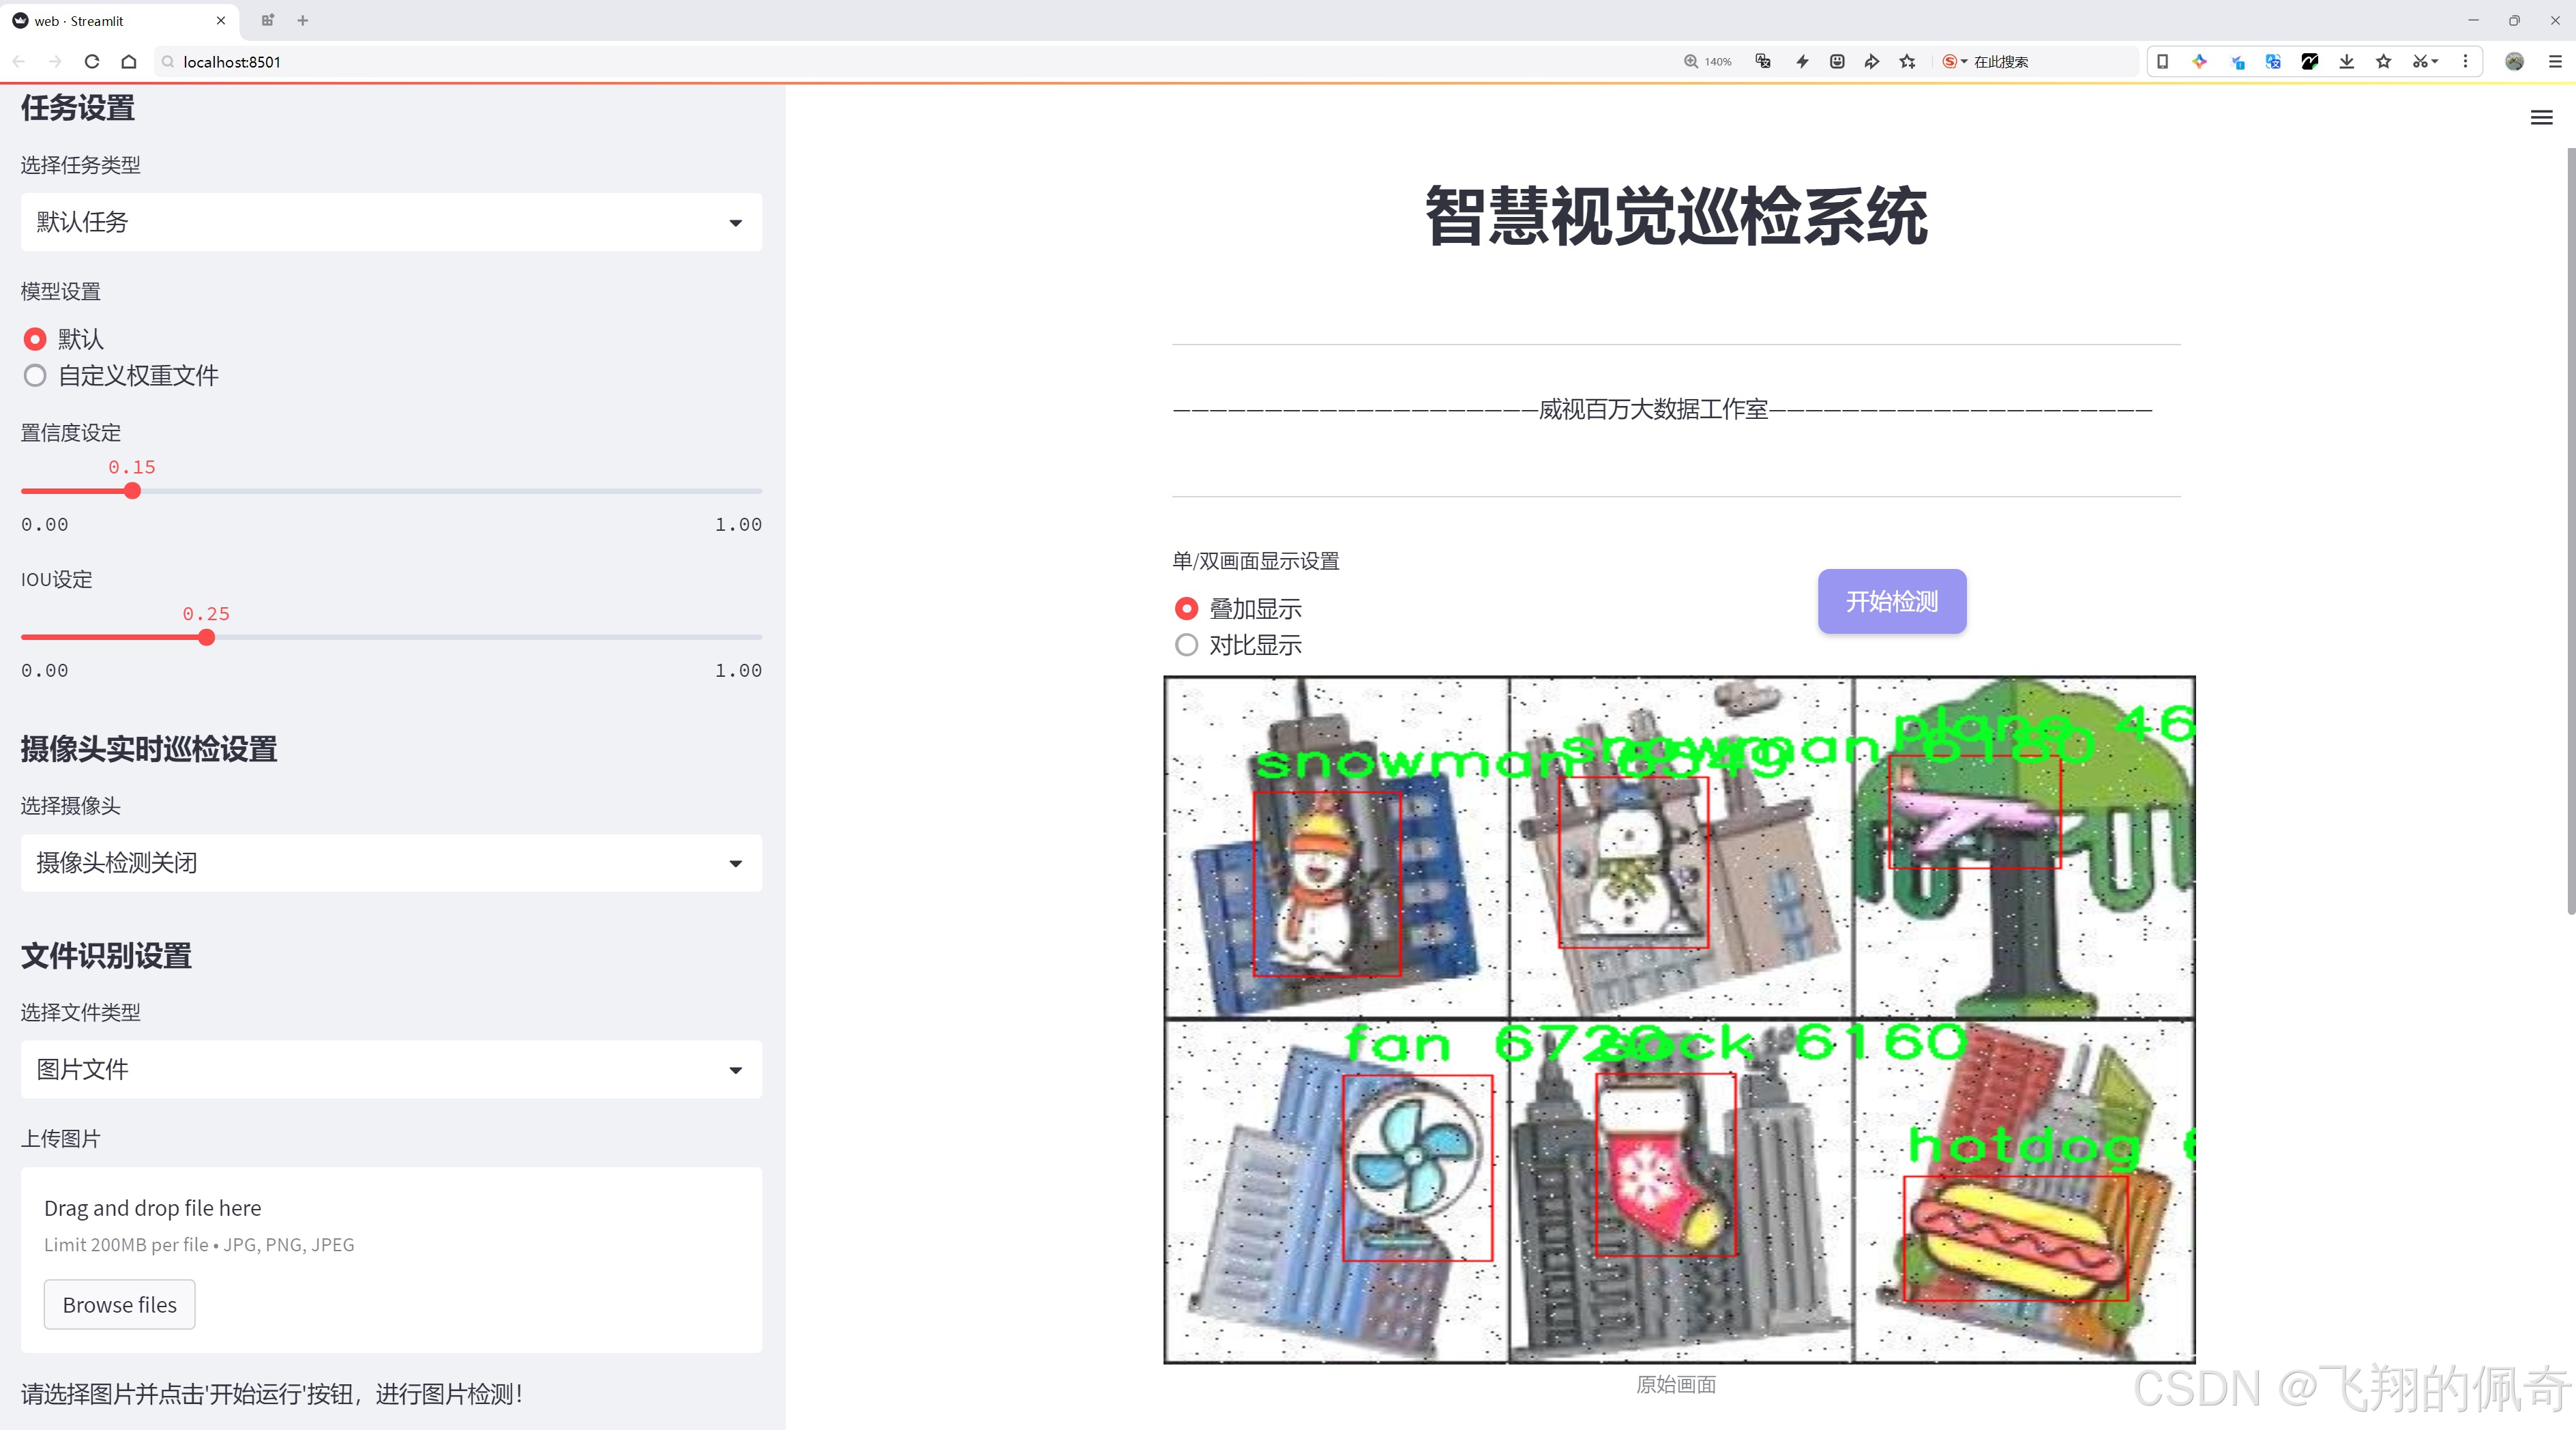This screenshot has width=2576, height=1430.
Task: Click the browser profile avatar
Action: [x=2515, y=61]
